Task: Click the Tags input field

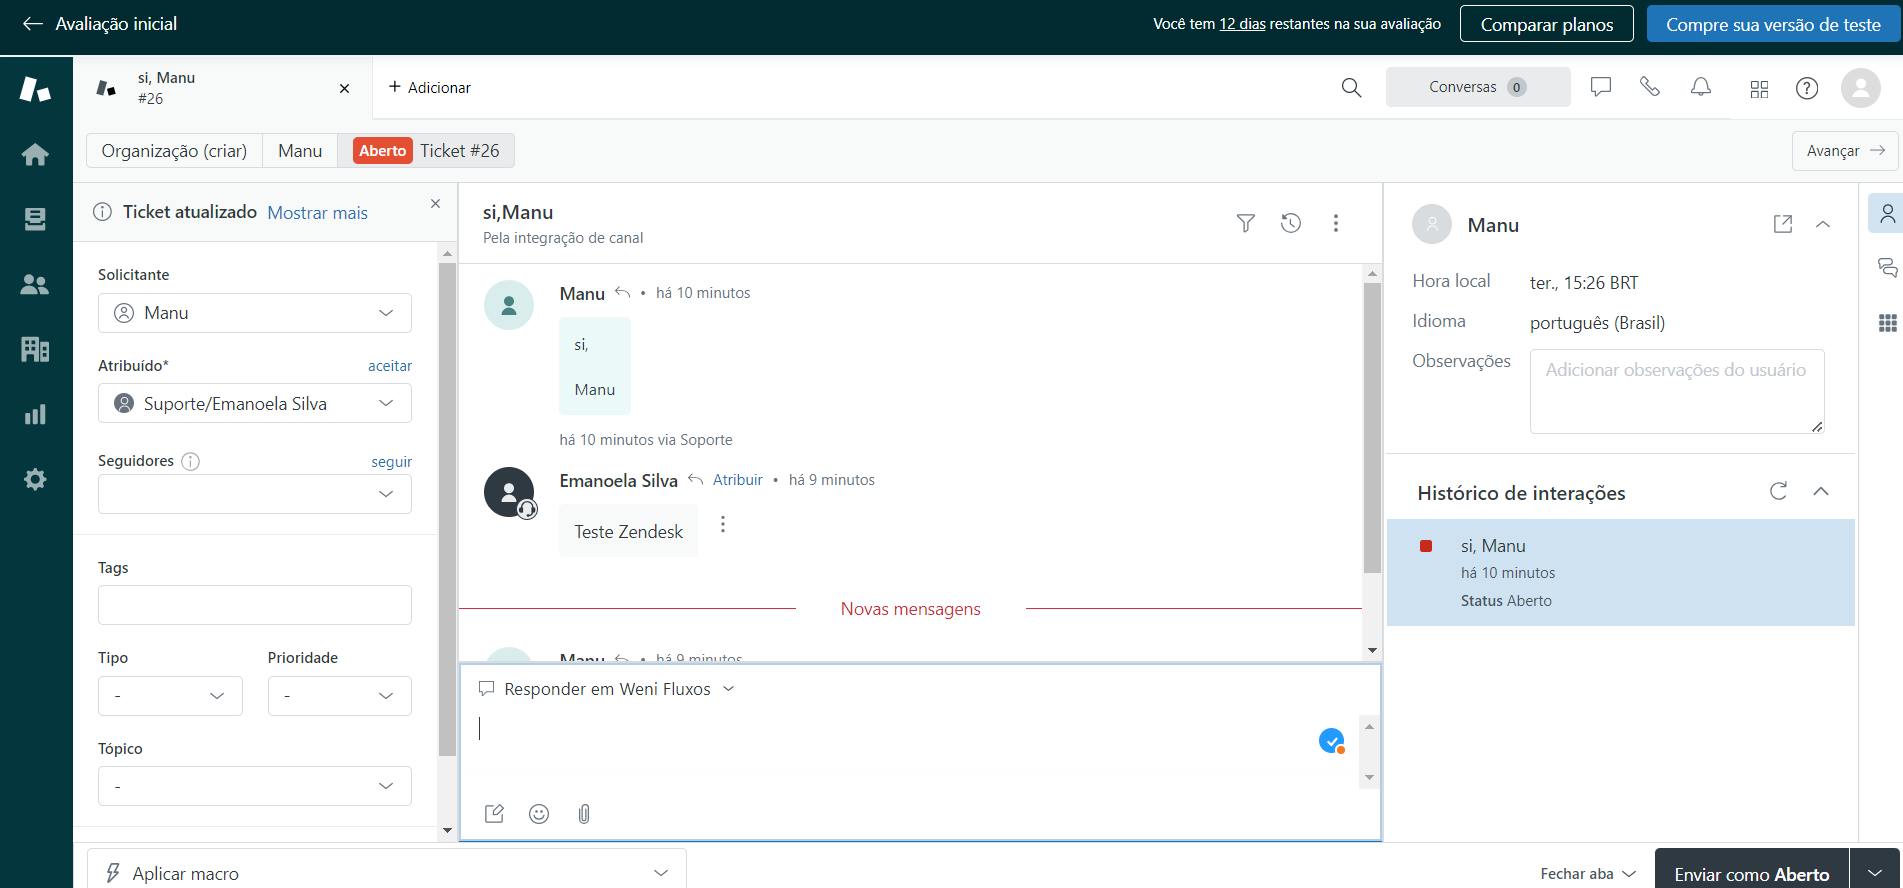Action: (x=255, y=605)
